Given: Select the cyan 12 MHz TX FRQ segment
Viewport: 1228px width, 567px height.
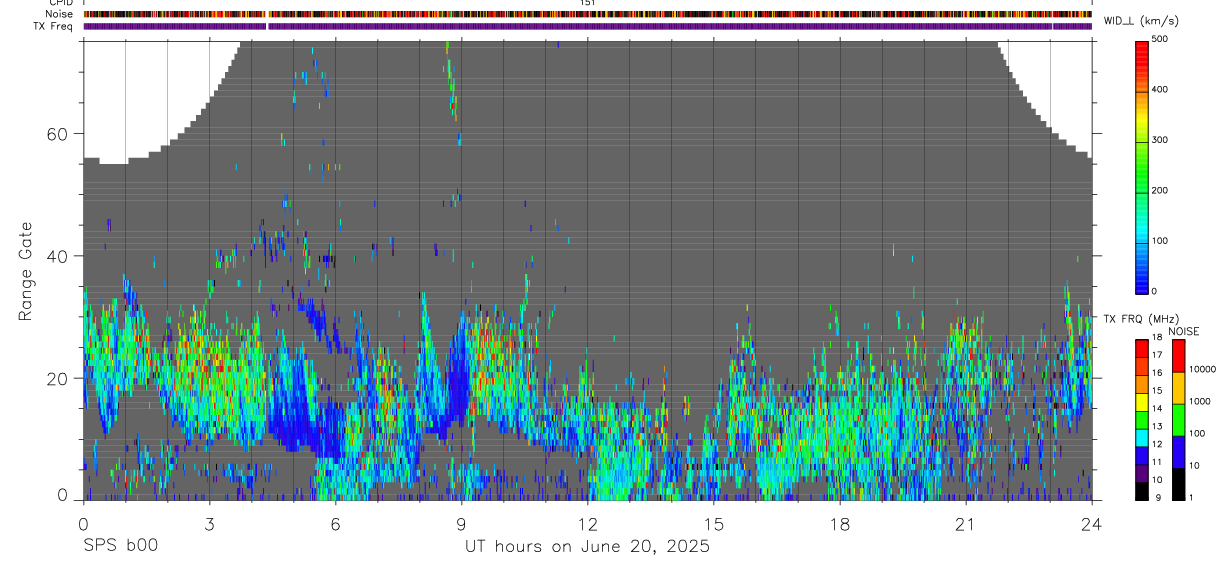Looking at the screenshot, I should [1142, 438].
